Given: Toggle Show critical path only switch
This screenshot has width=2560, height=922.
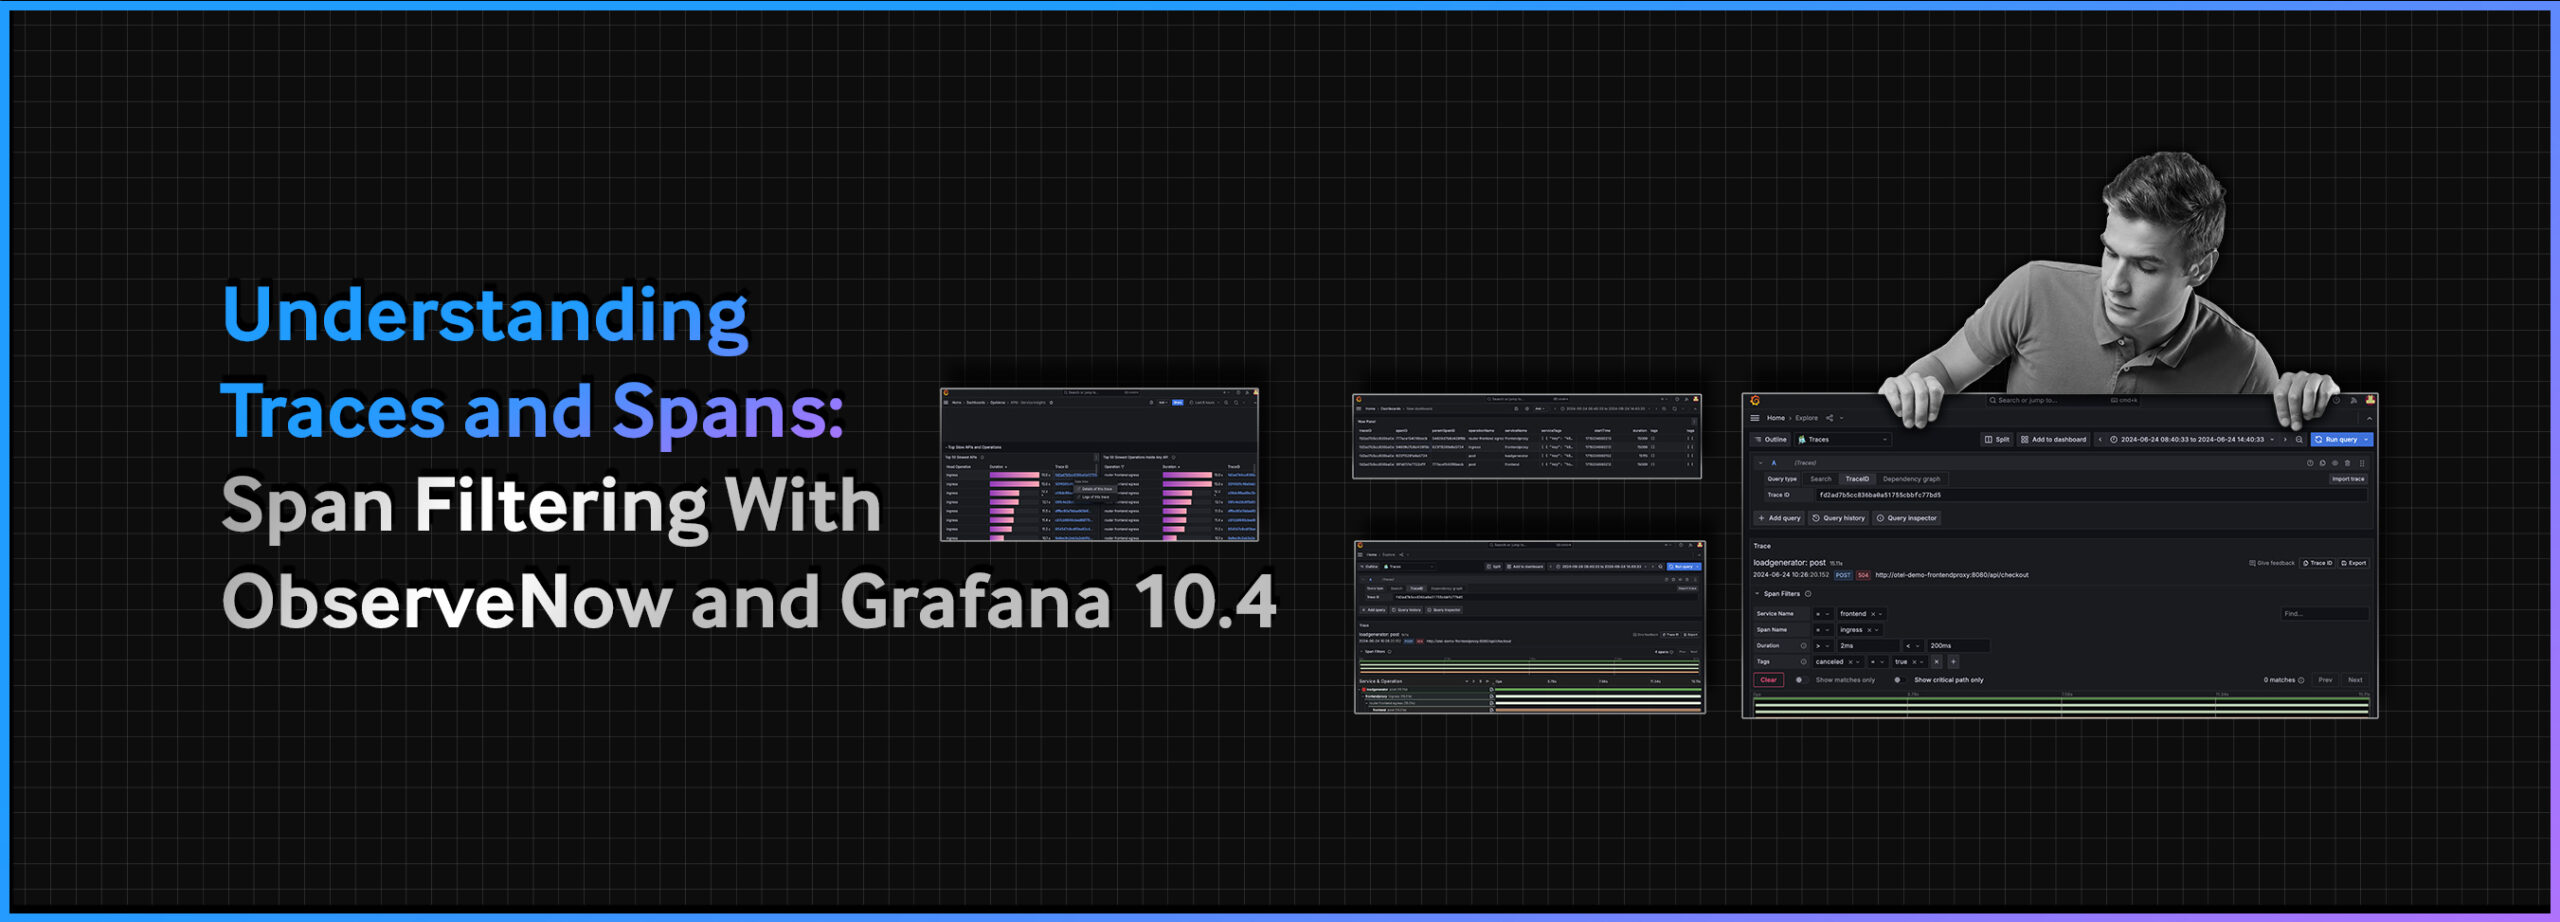Looking at the screenshot, I should 1899,680.
